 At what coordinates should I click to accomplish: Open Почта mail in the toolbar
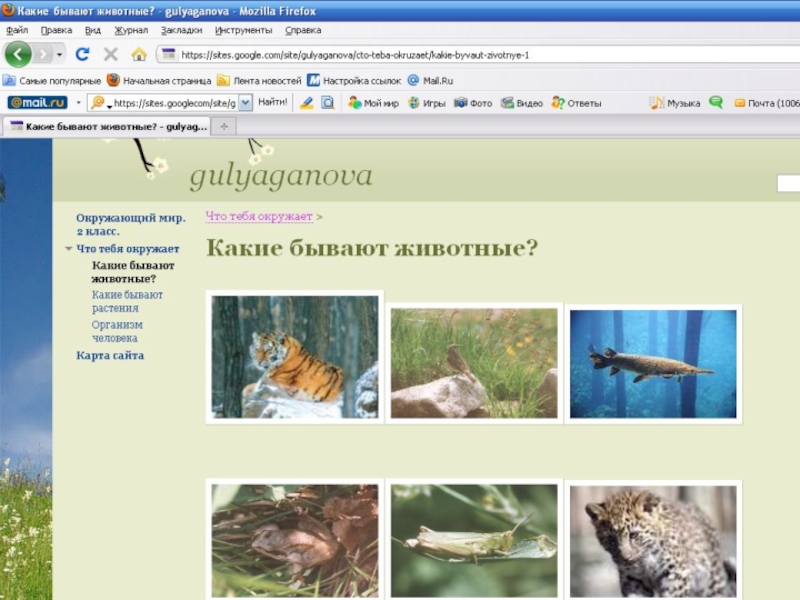[767, 103]
